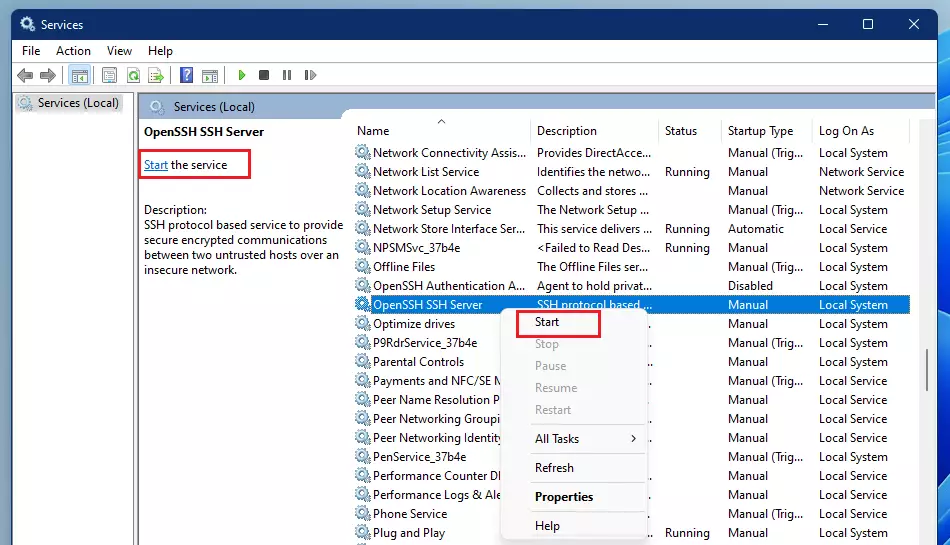The image size is (950, 545).
Task: Select the OpenSSH SSH Server row
Action: pyautogui.click(x=631, y=305)
